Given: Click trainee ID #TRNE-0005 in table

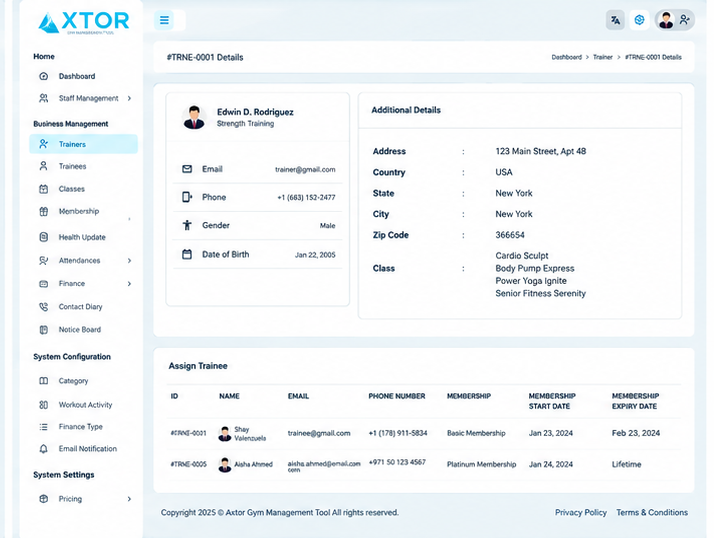Looking at the screenshot, I should click(189, 464).
